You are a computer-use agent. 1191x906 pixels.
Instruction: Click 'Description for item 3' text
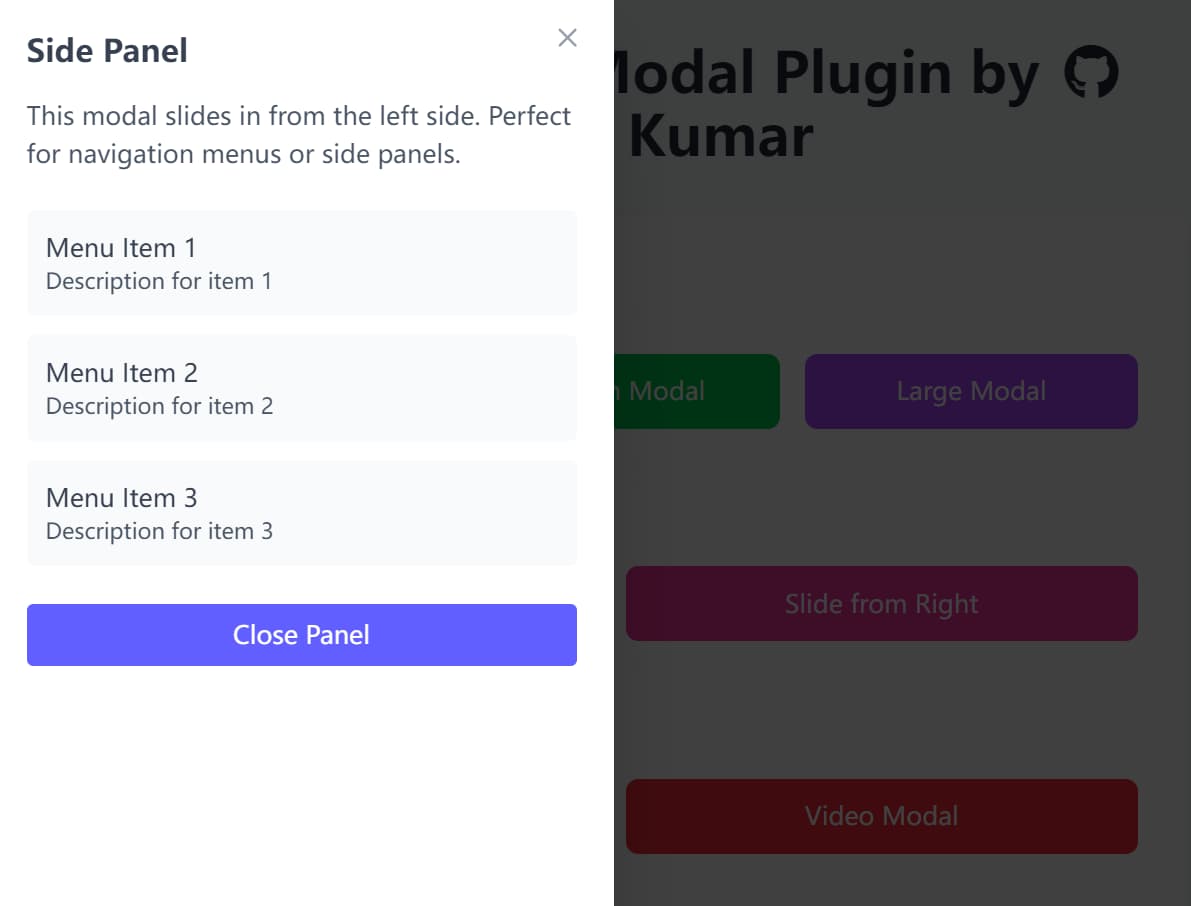(x=159, y=532)
